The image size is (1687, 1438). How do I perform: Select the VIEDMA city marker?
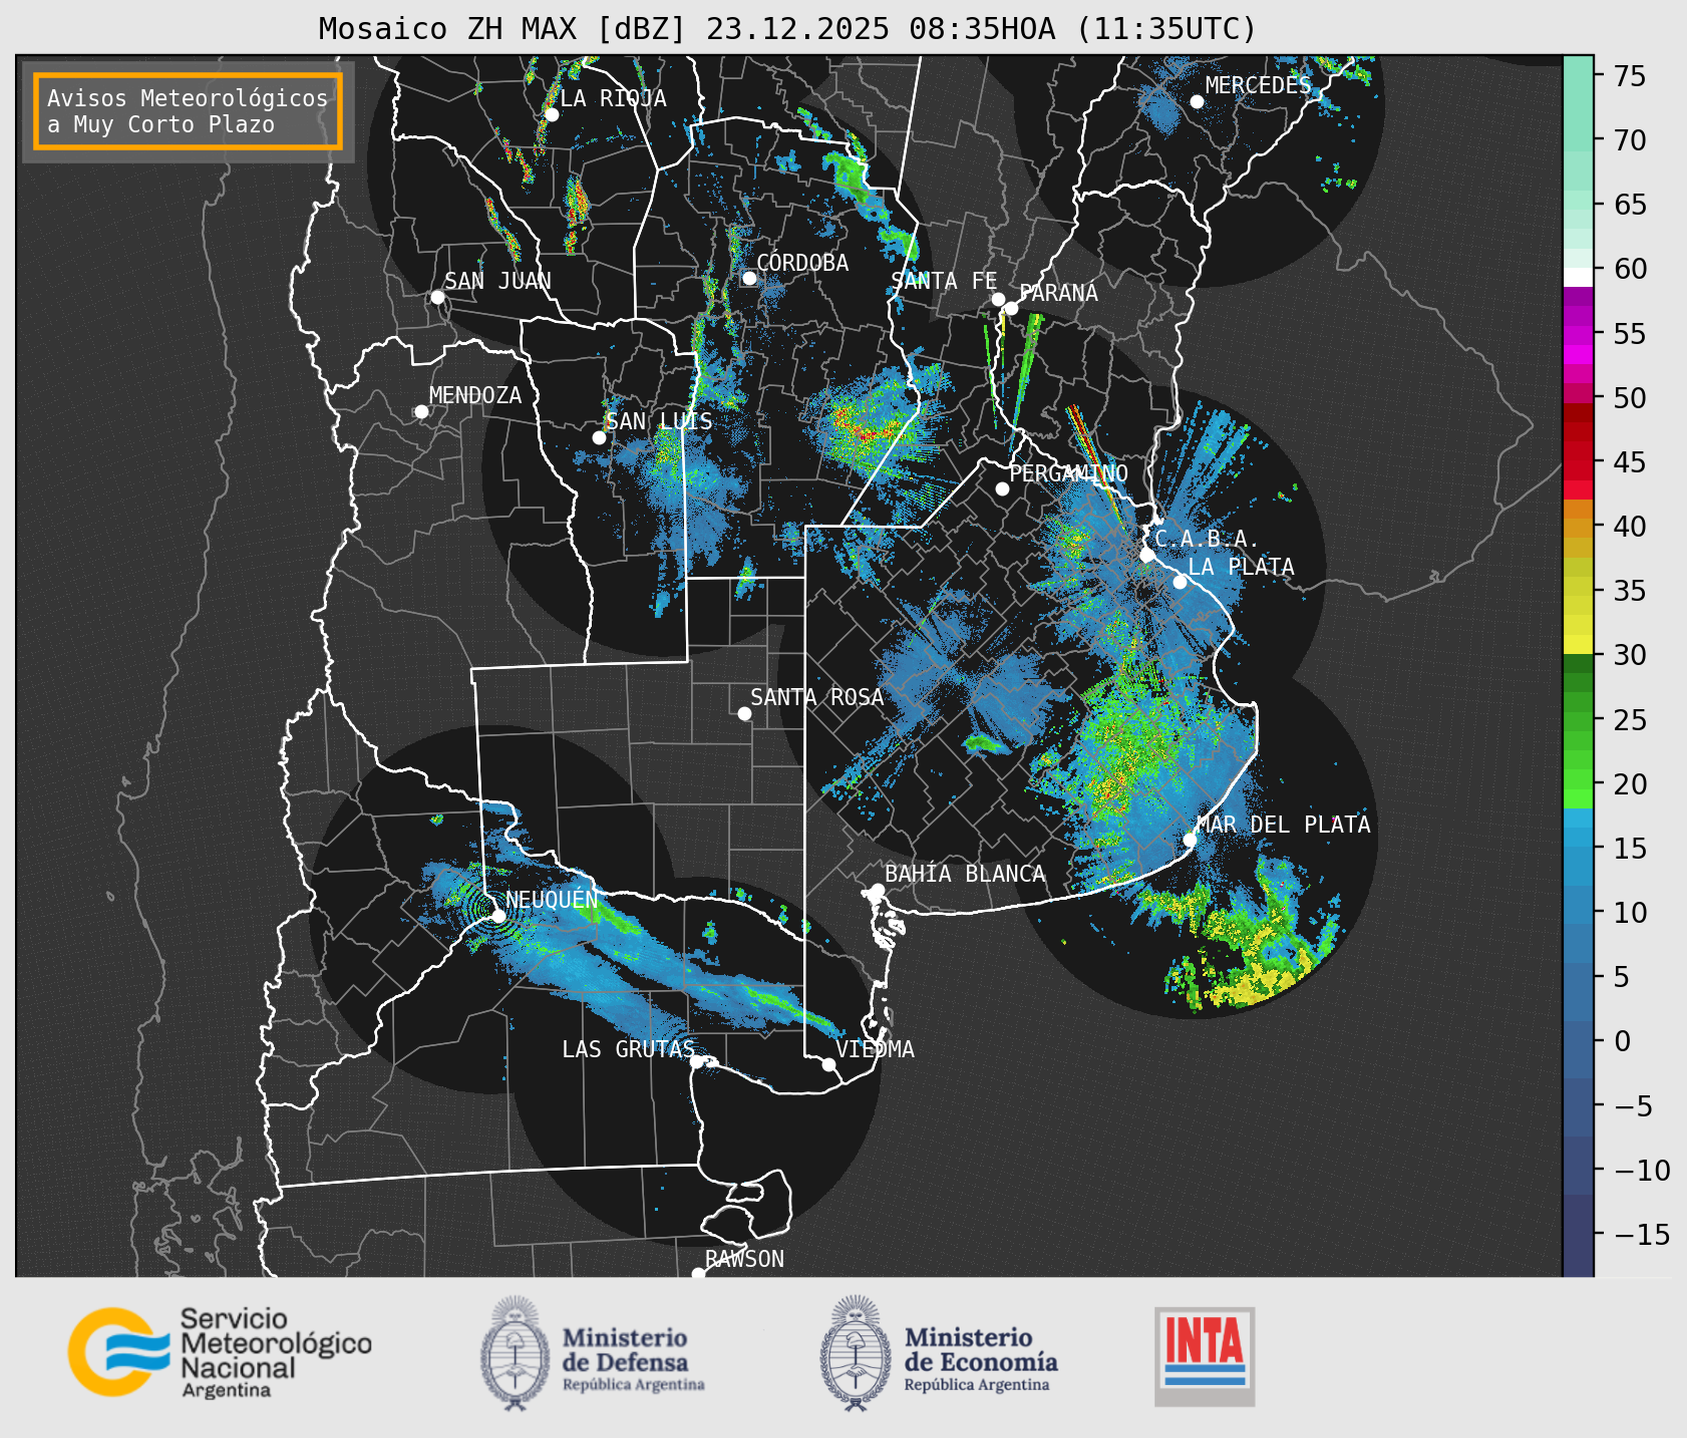pyautogui.click(x=828, y=1064)
